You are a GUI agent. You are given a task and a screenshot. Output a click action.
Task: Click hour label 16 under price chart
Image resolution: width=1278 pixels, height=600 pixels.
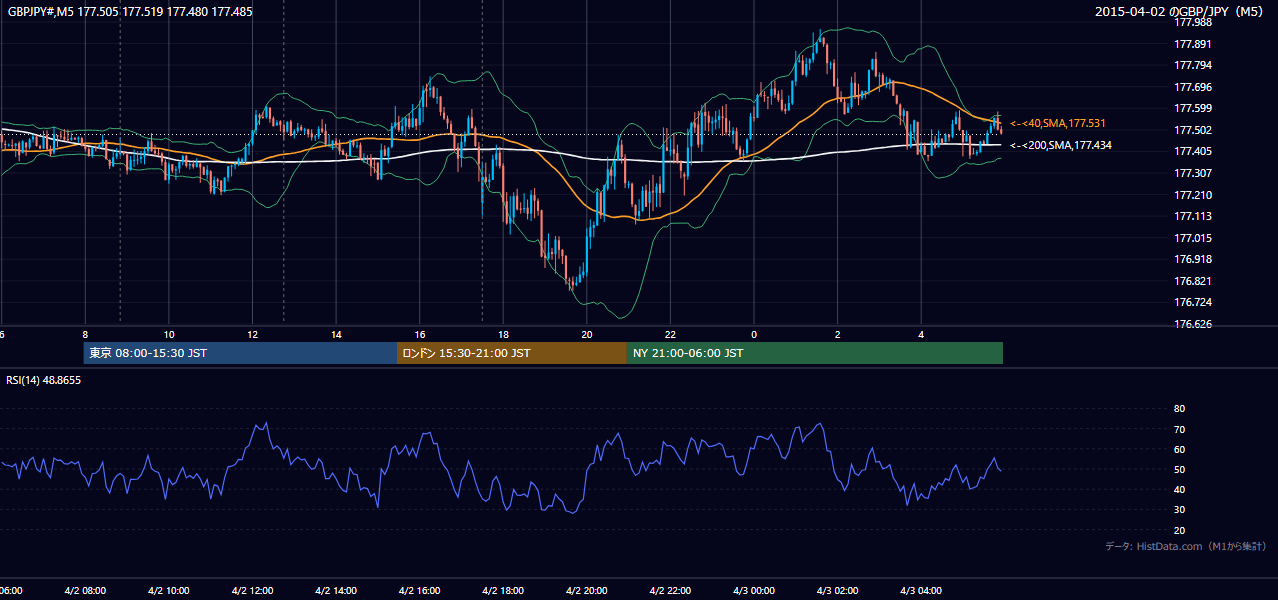[x=420, y=334]
